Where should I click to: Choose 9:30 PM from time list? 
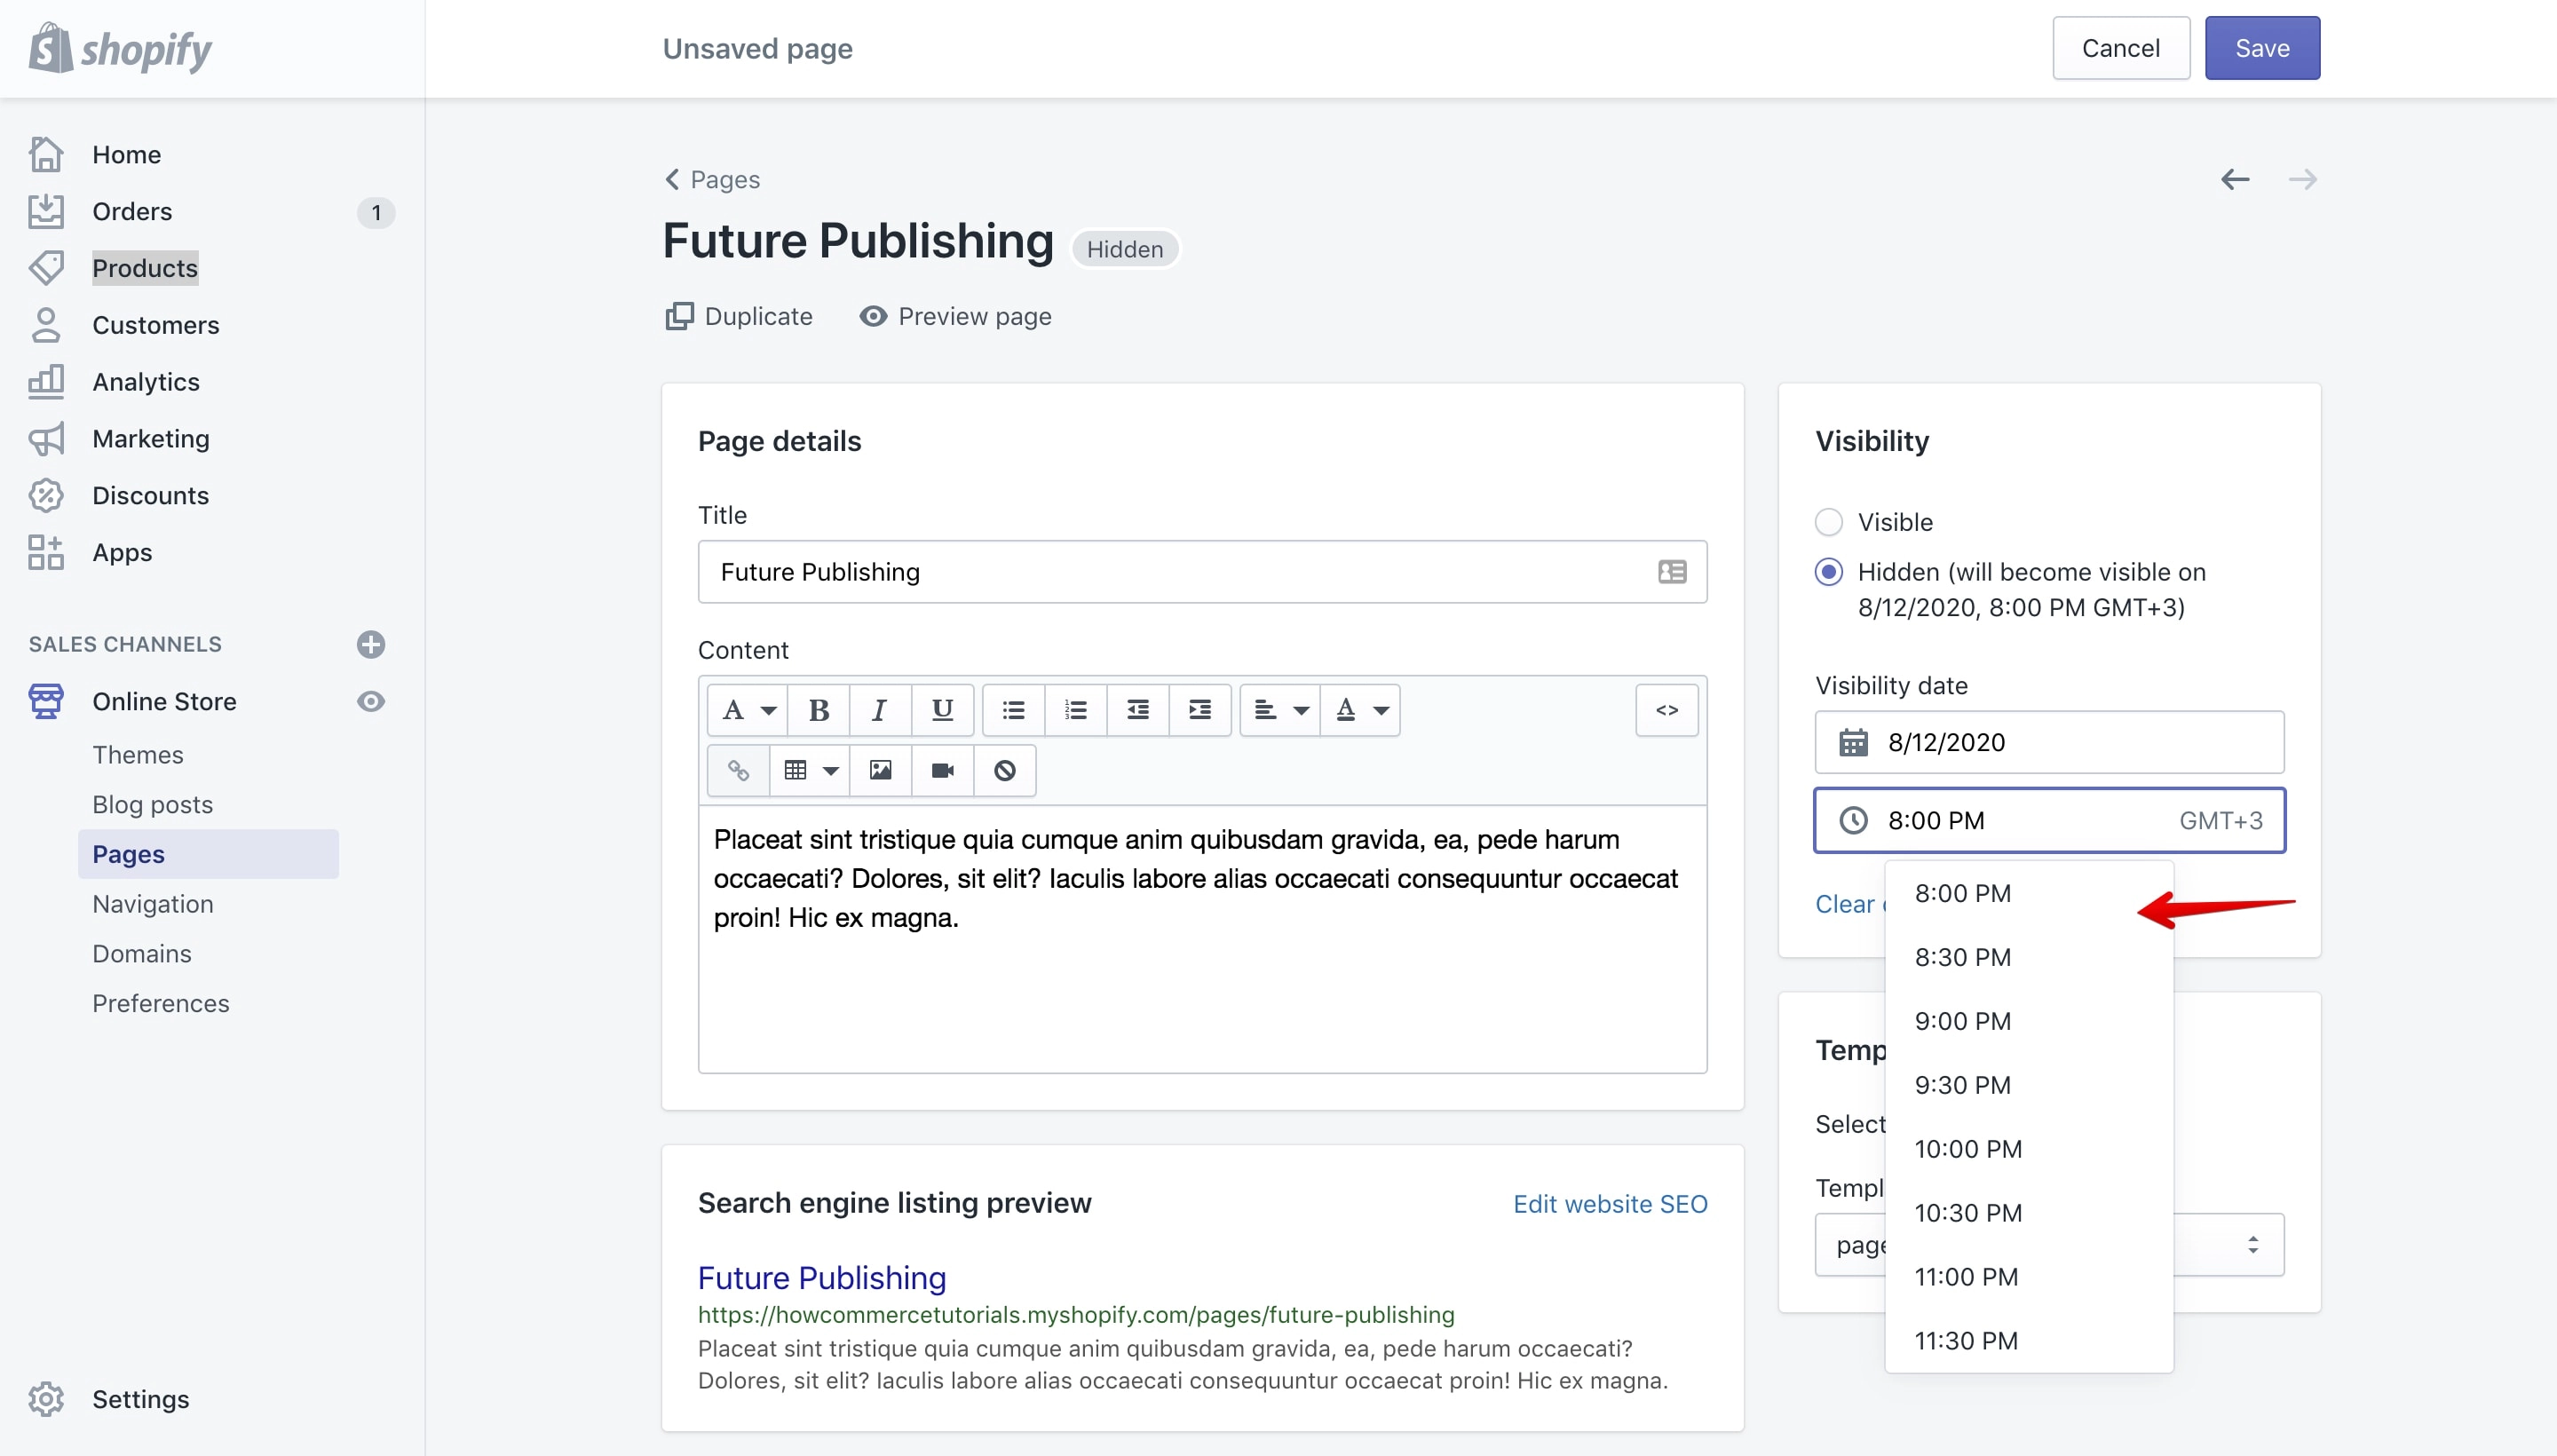pos(2028,1085)
